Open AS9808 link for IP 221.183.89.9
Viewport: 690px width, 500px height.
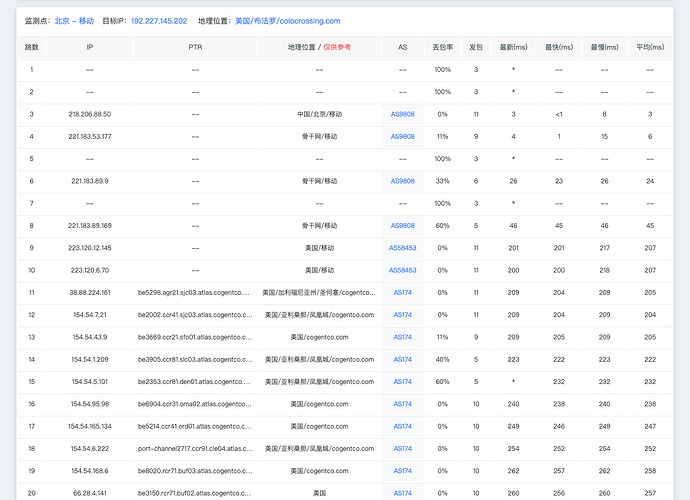(x=403, y=181)
